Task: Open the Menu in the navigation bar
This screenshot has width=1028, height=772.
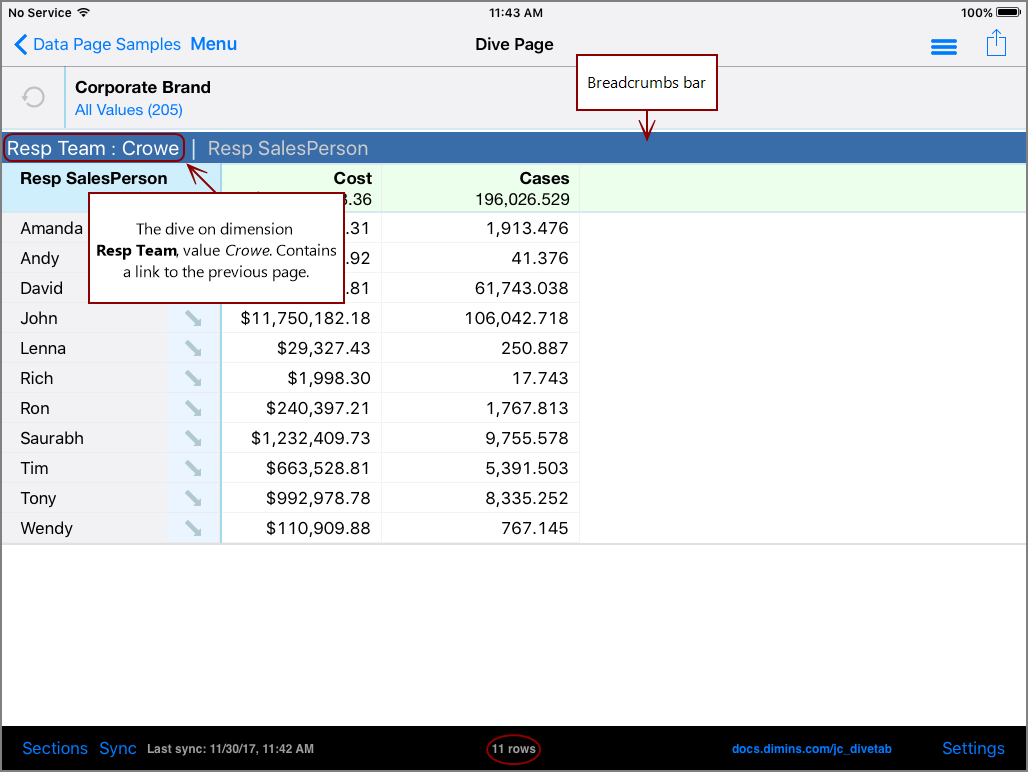Action: tap(213, 44)
